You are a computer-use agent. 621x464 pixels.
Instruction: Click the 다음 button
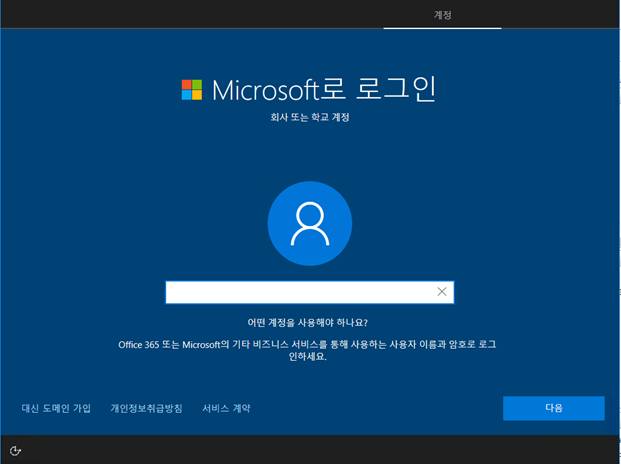pyautogui.click(x=554, y=408)
